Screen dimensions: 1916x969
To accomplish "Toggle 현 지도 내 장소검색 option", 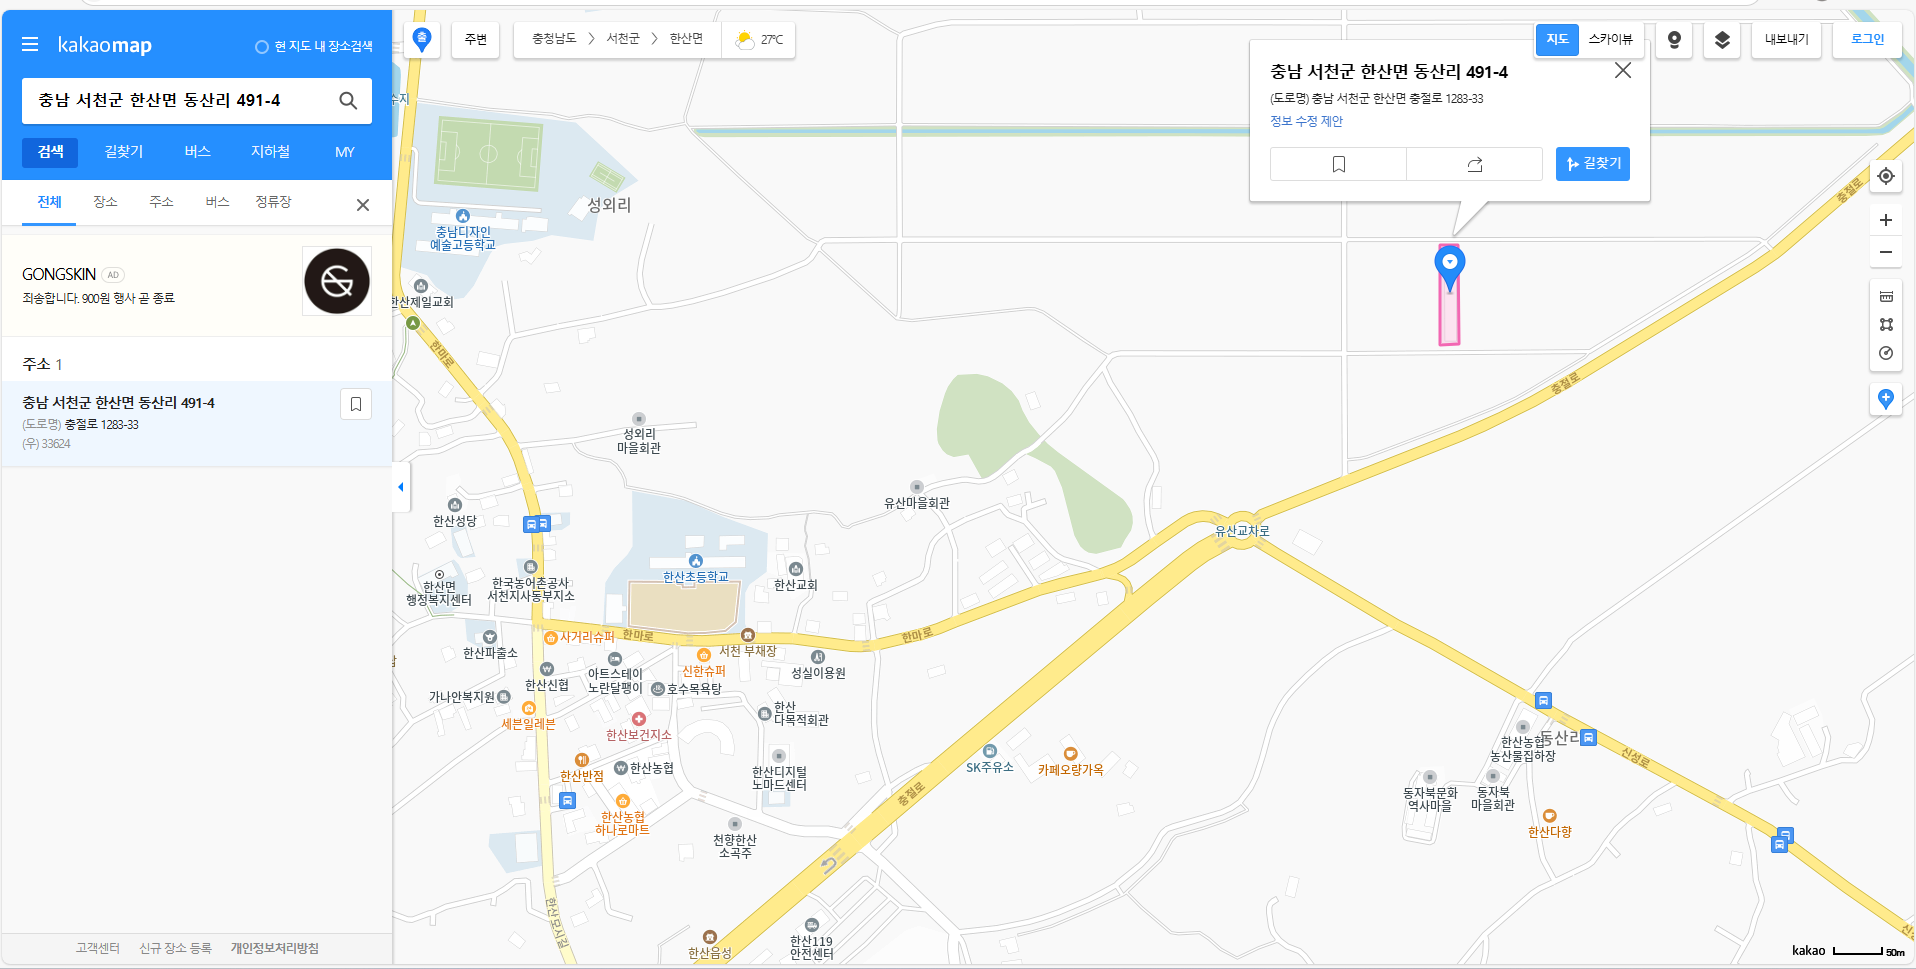I will (314, 47).
